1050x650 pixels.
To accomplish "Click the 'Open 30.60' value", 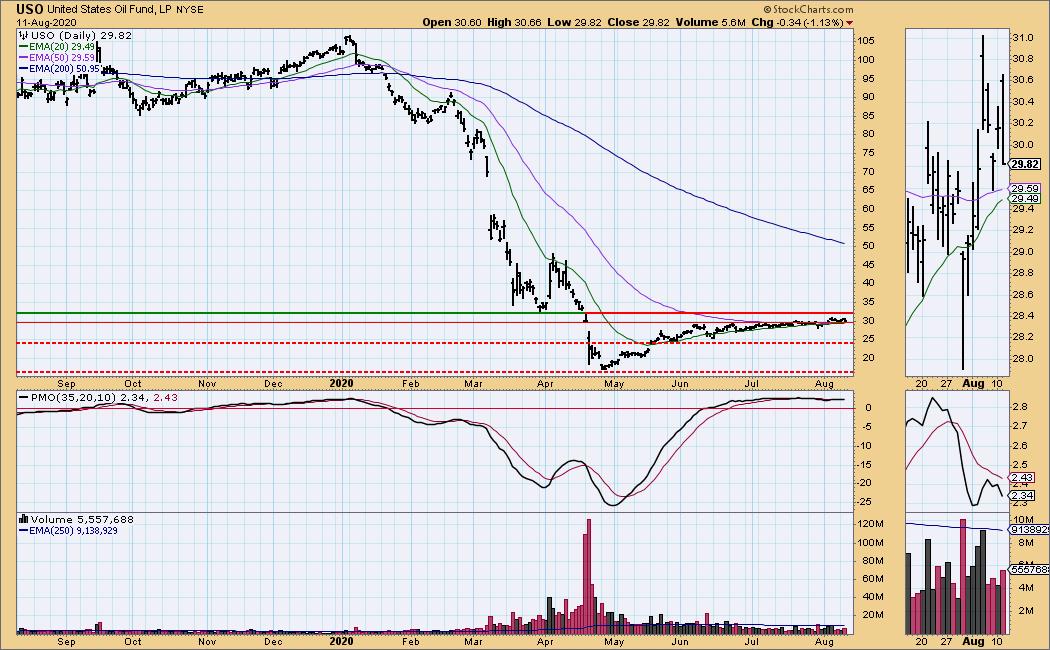I will click(452, 22).
